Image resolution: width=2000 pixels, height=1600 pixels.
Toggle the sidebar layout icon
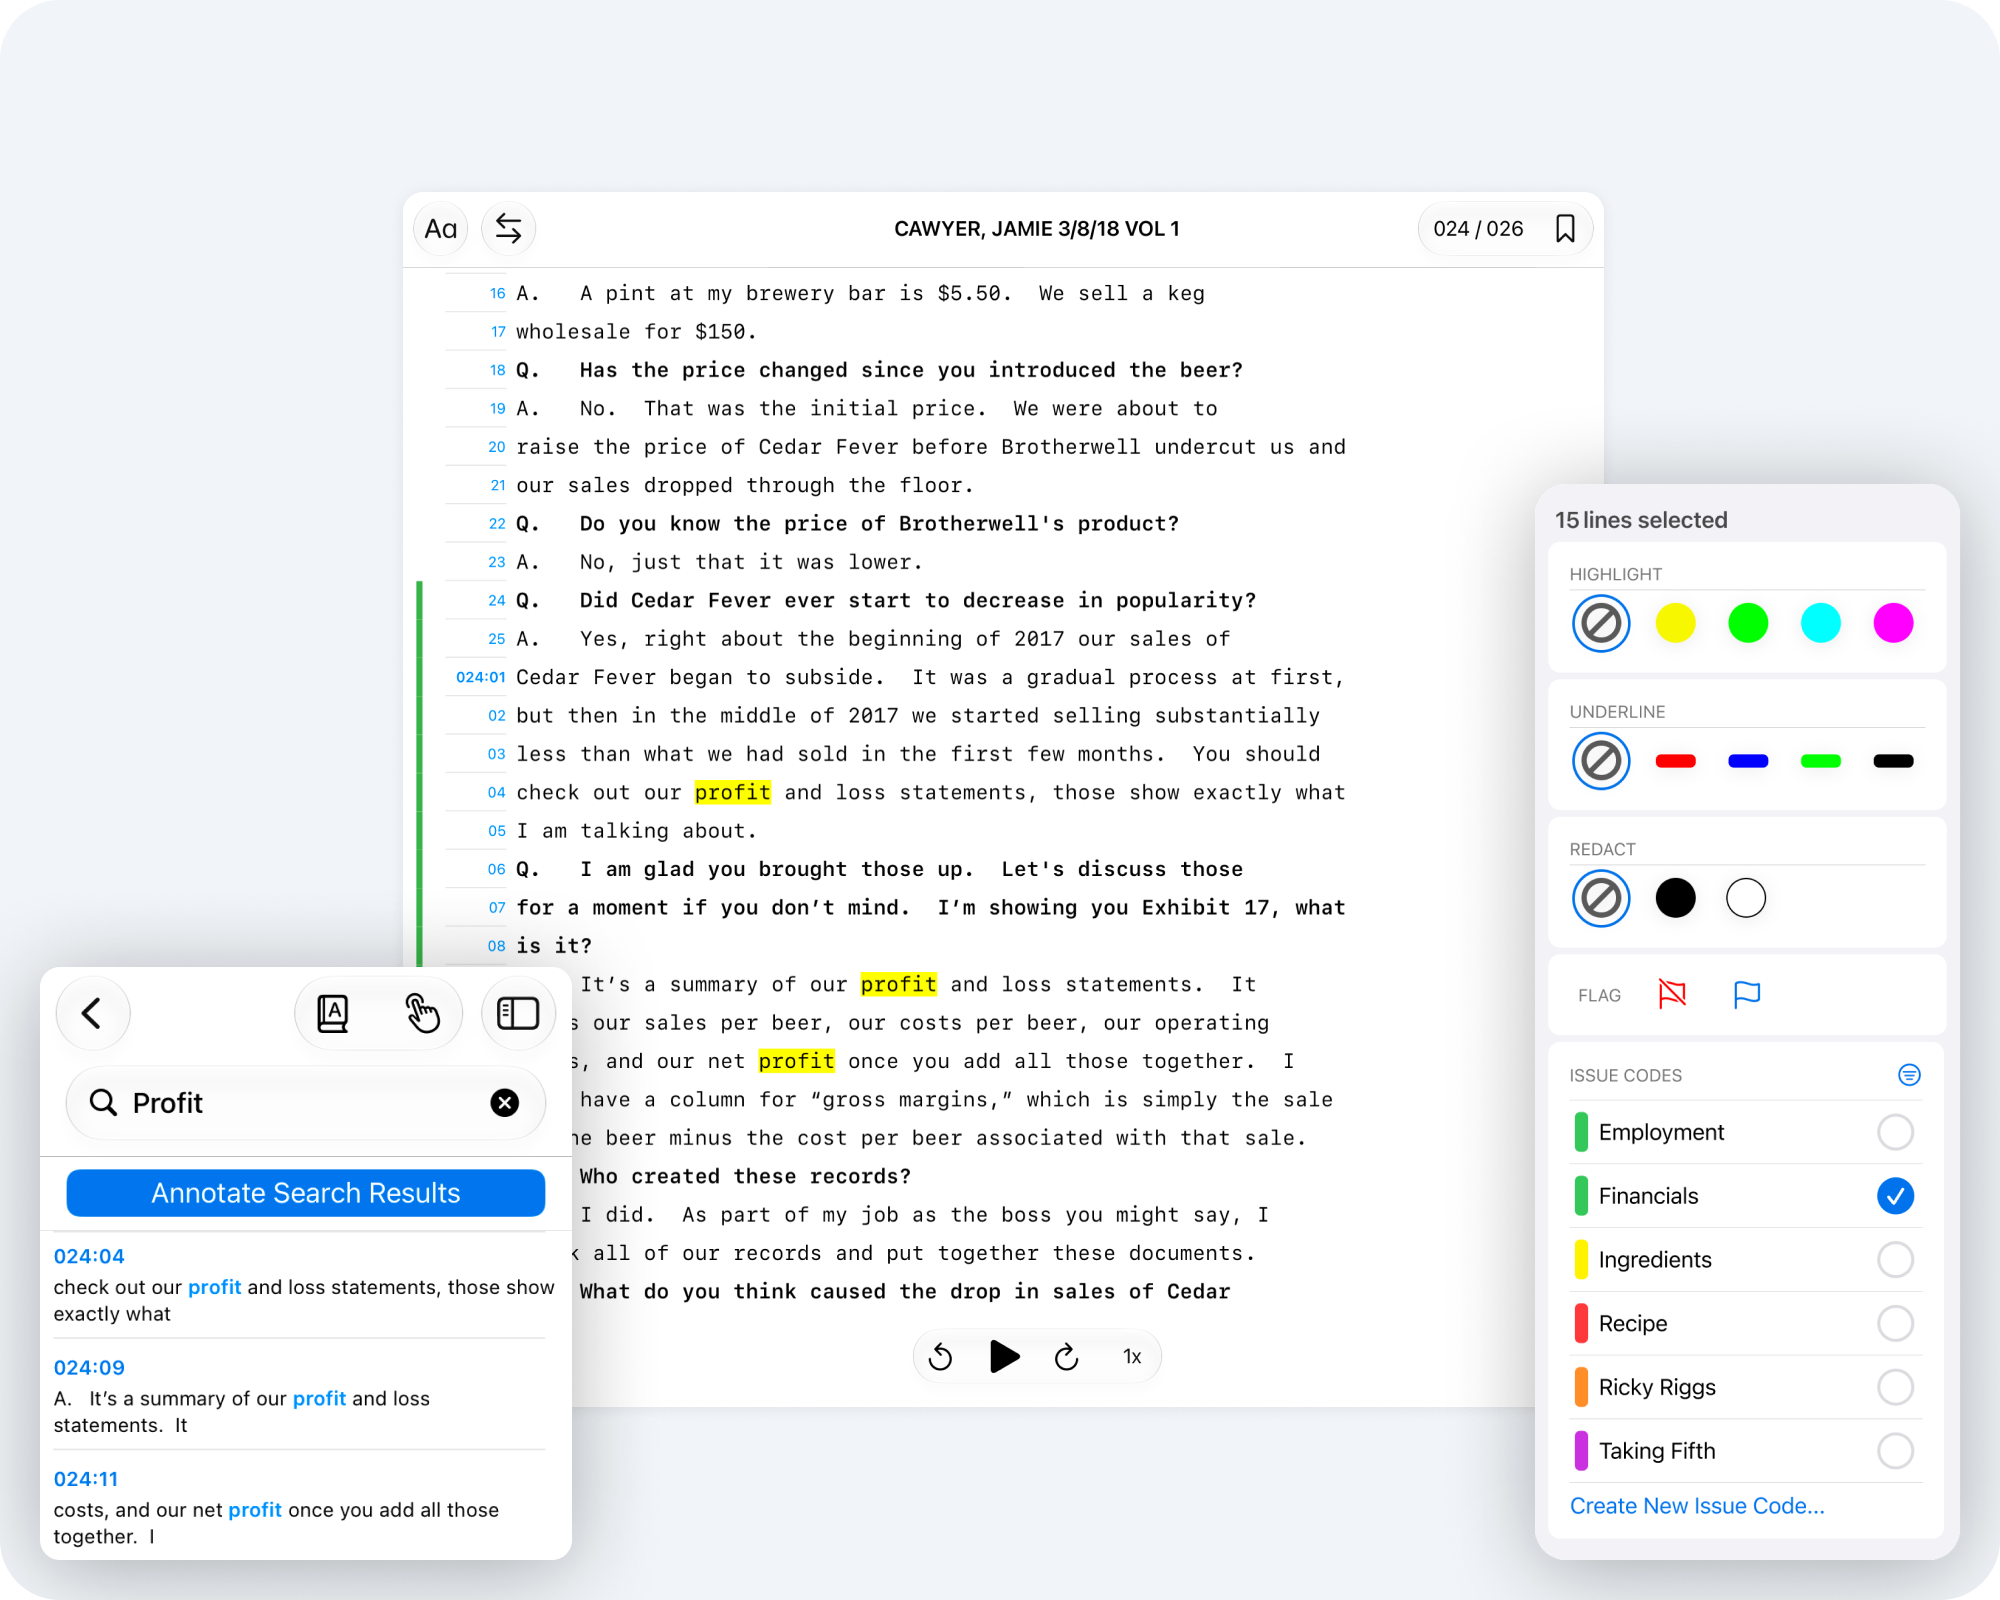click(518, 1013)
